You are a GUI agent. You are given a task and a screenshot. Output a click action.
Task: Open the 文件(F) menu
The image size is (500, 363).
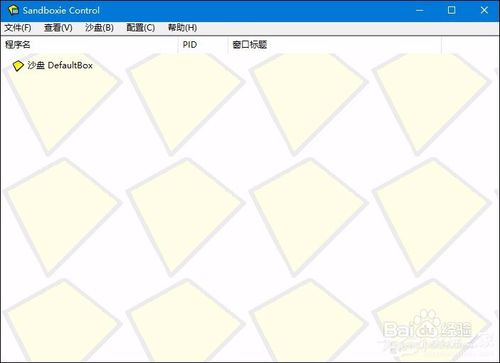(18, 28)
